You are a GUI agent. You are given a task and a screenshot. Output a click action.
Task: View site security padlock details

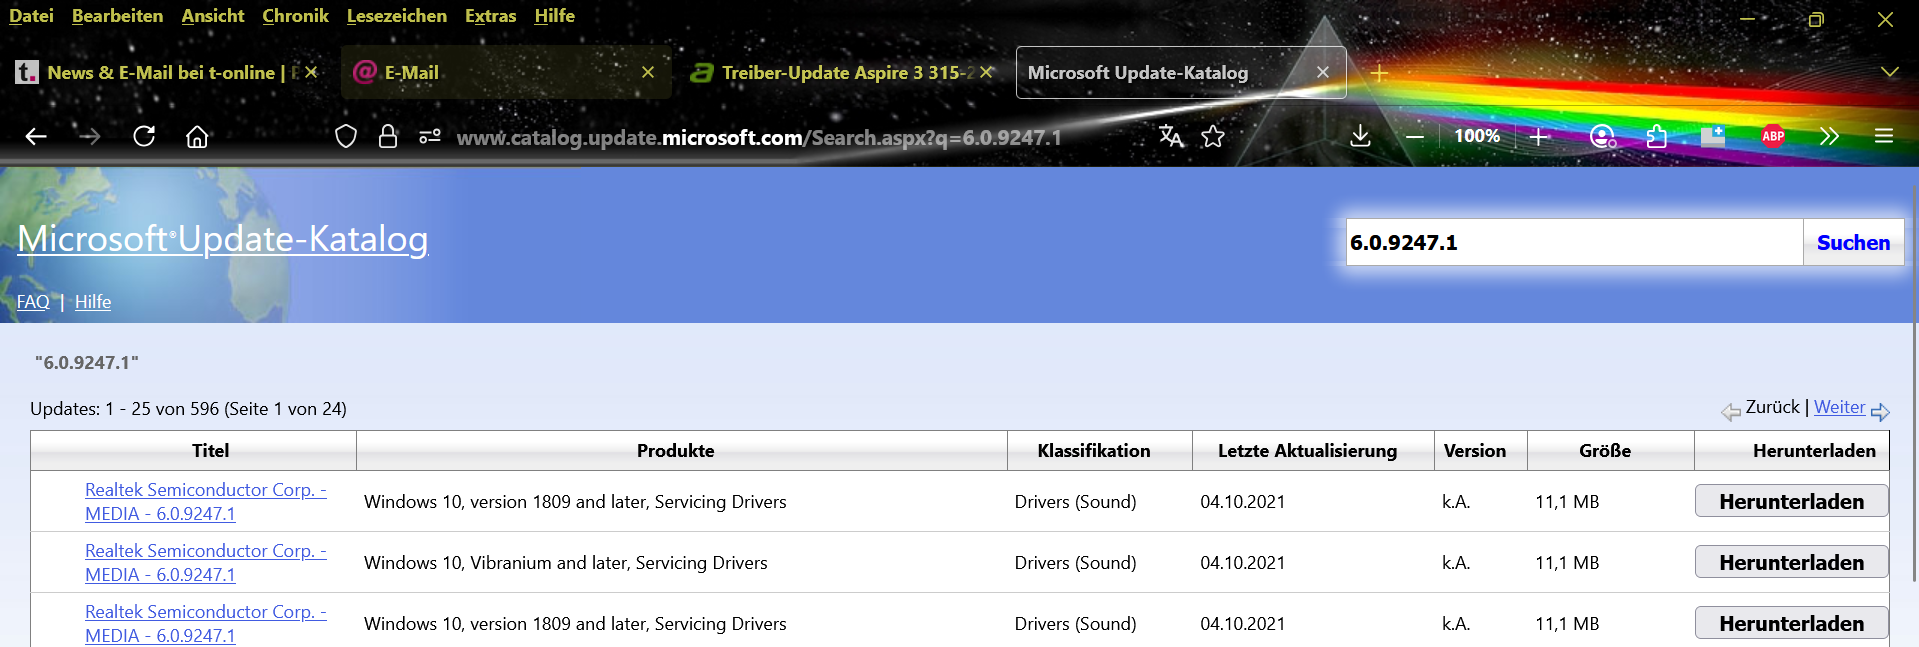[x=388, y=136]
